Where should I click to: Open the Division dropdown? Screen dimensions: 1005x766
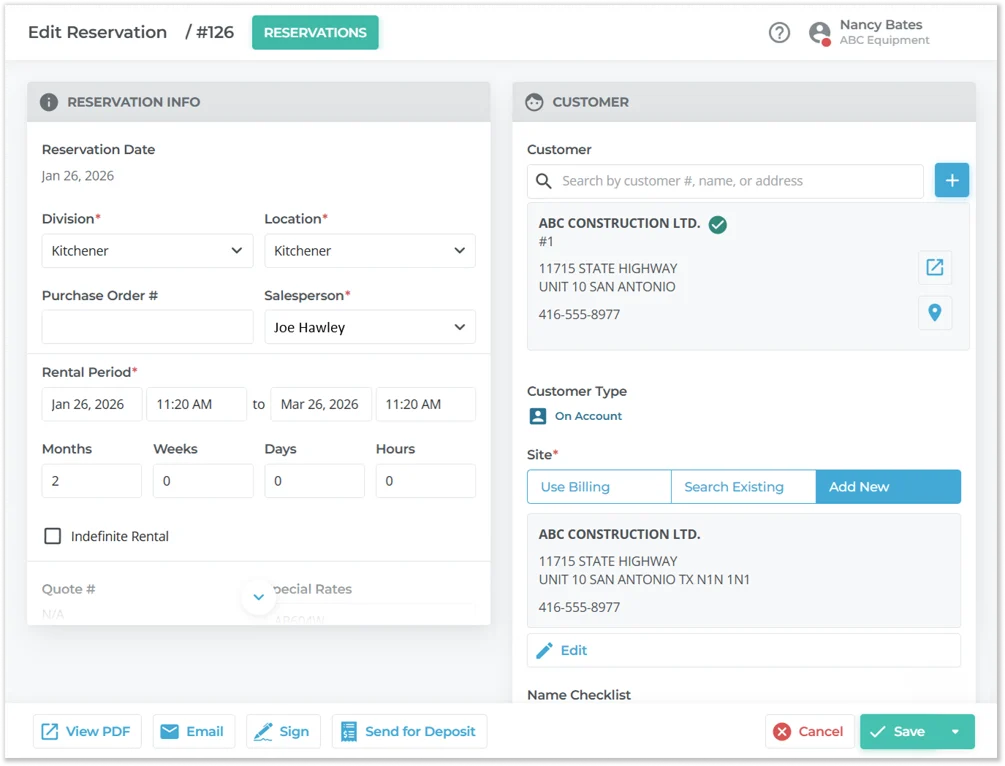(147, 251)
